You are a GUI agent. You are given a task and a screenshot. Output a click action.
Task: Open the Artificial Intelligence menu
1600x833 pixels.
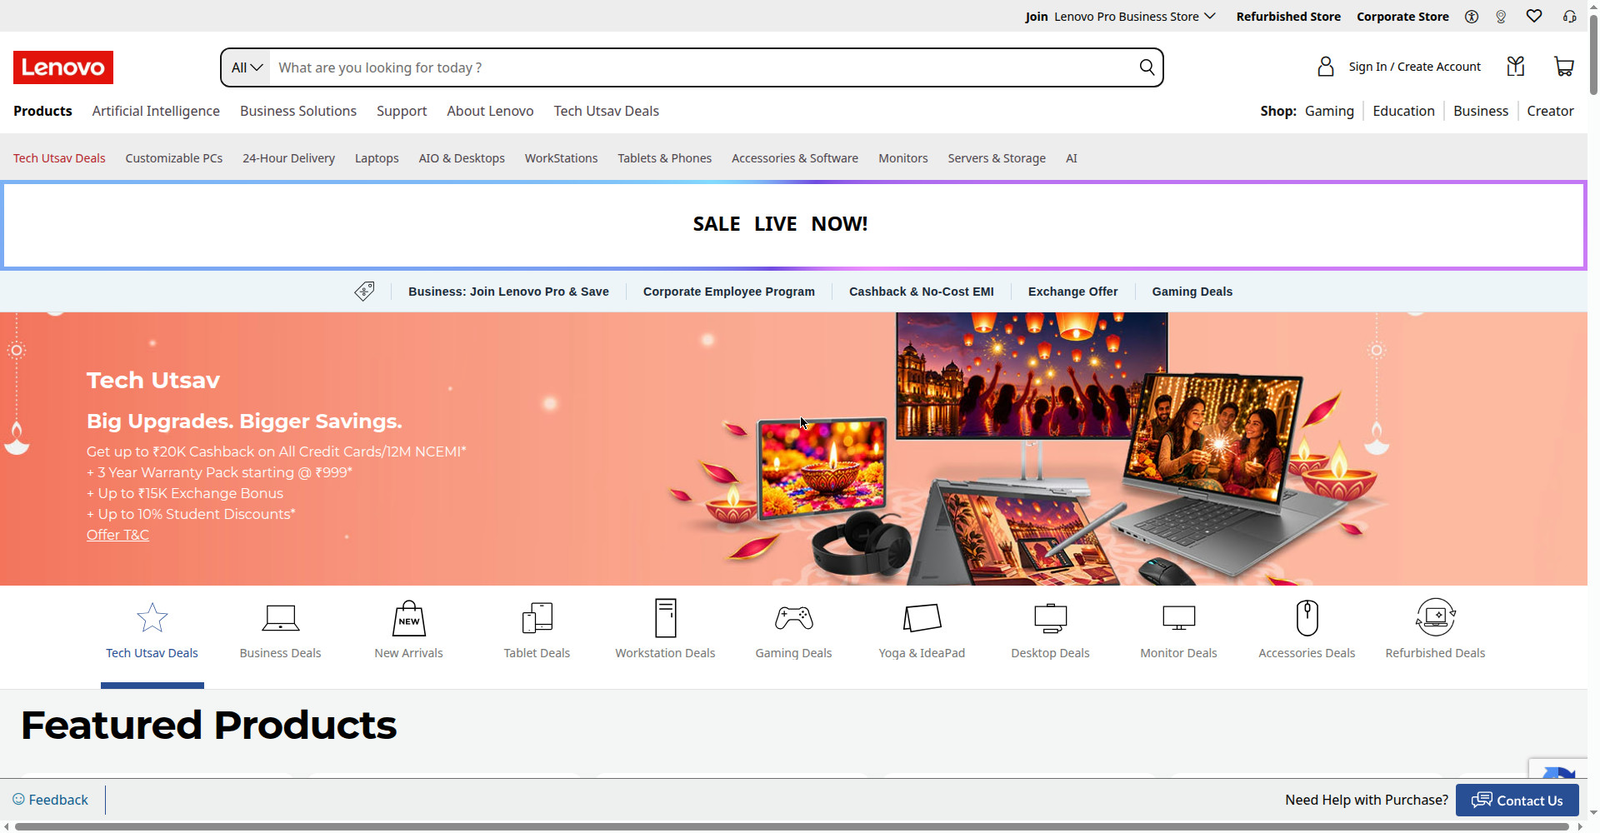tap(156, 111)
